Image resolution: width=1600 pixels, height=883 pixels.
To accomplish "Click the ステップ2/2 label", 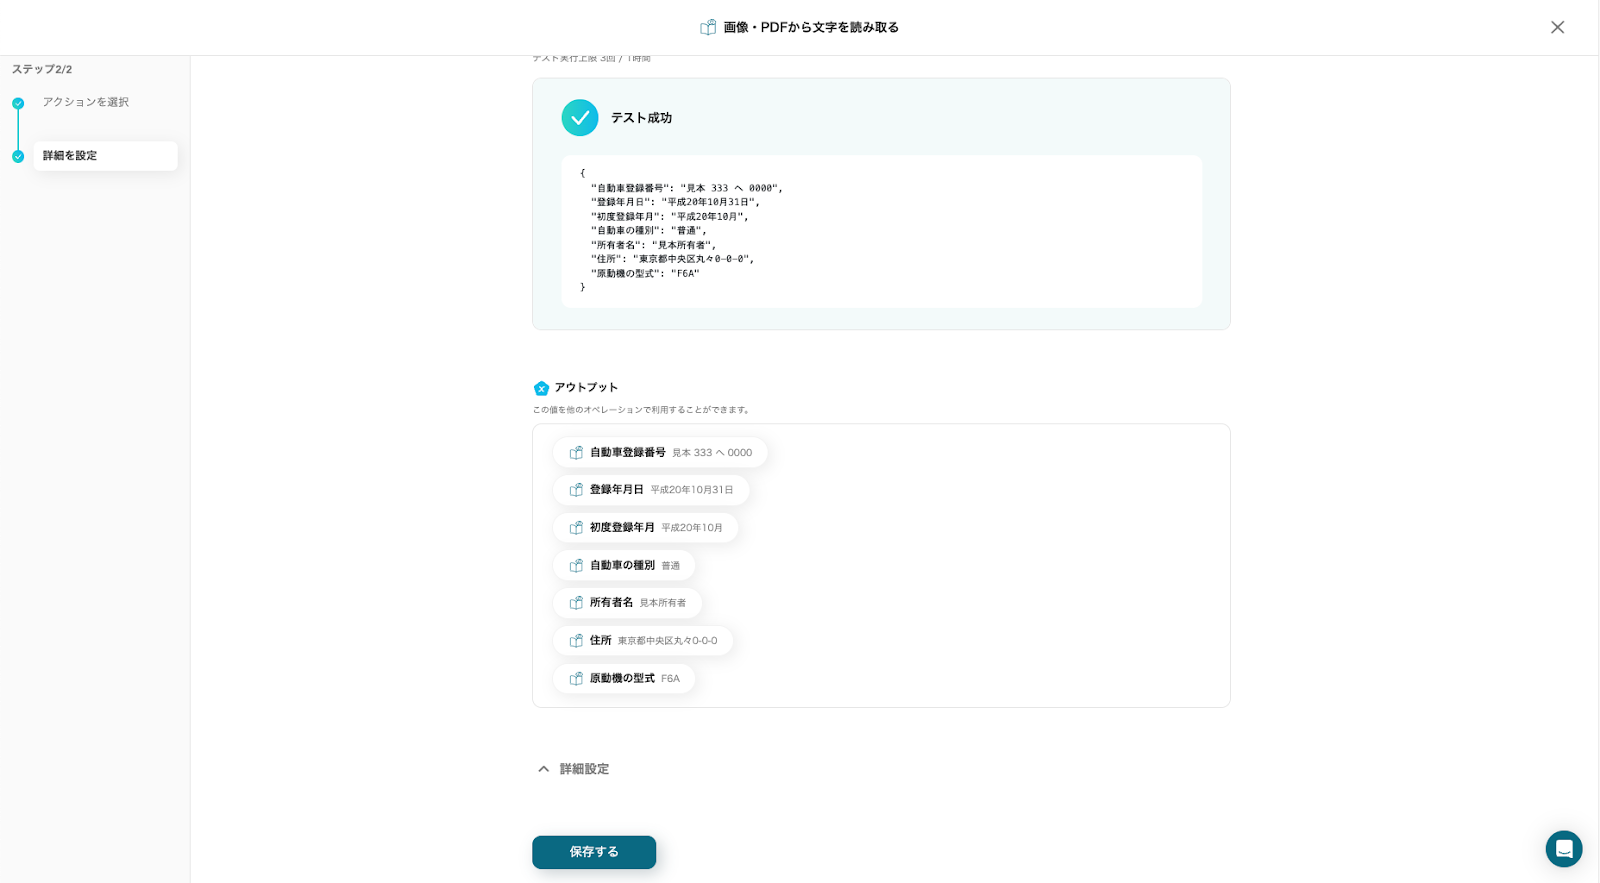I will (x=42, y=70).
